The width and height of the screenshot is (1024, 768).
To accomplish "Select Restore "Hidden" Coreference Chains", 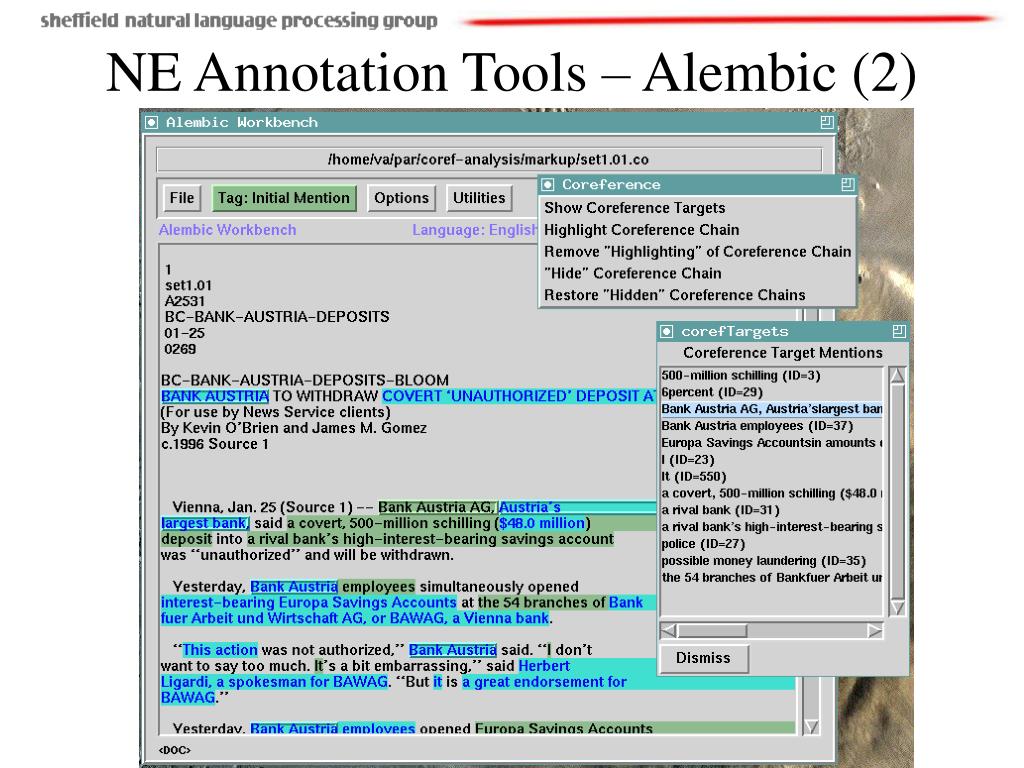I will pos(675,295).
